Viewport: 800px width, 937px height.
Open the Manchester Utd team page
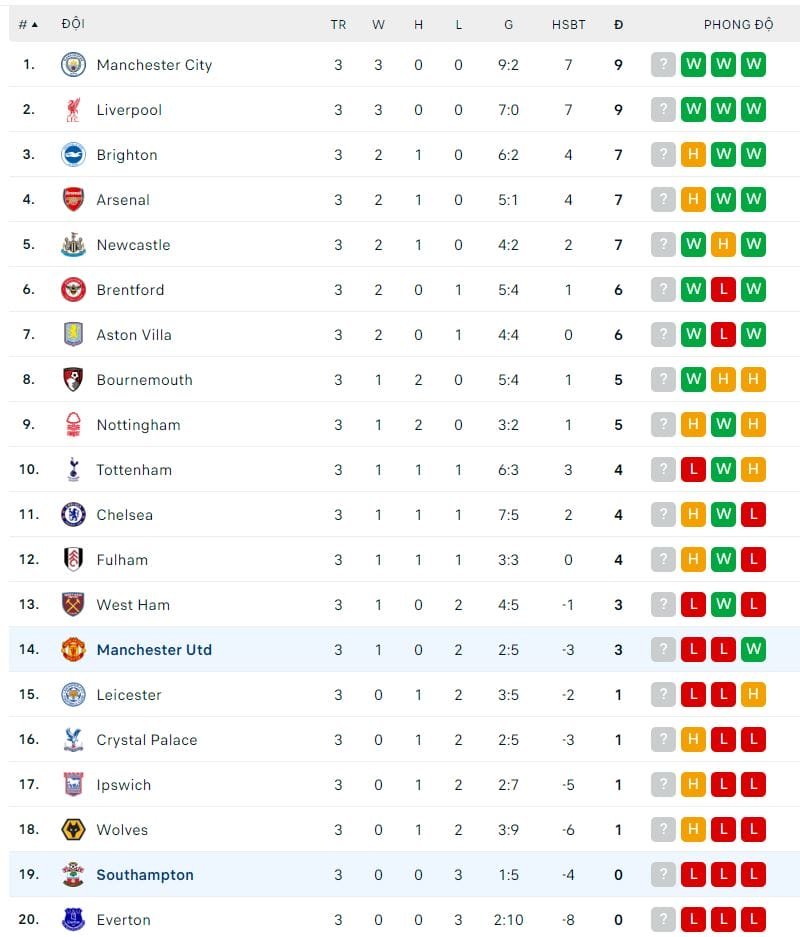154,649
